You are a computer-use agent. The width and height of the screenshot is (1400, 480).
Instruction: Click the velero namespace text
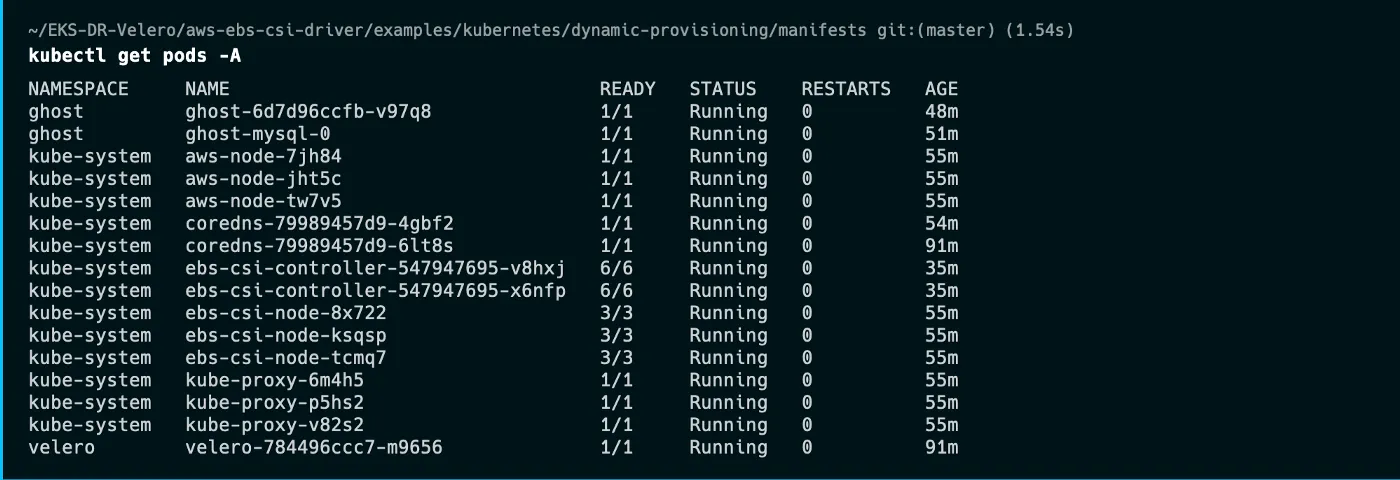pyautogui.click(x=61, y=447)
